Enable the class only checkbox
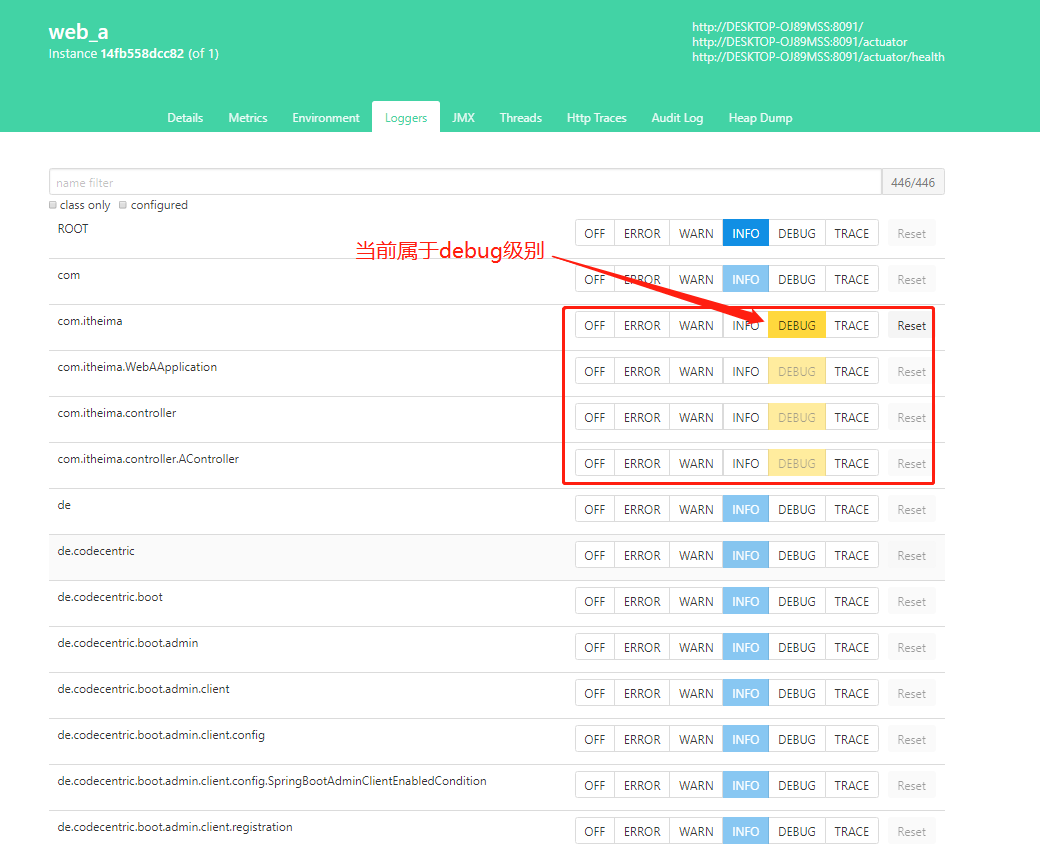 pyautogui.click(x=53, y=205)
